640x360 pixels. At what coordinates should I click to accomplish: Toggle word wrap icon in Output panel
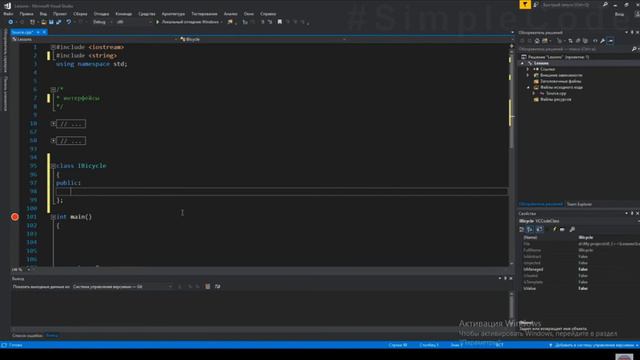point(218,287)
